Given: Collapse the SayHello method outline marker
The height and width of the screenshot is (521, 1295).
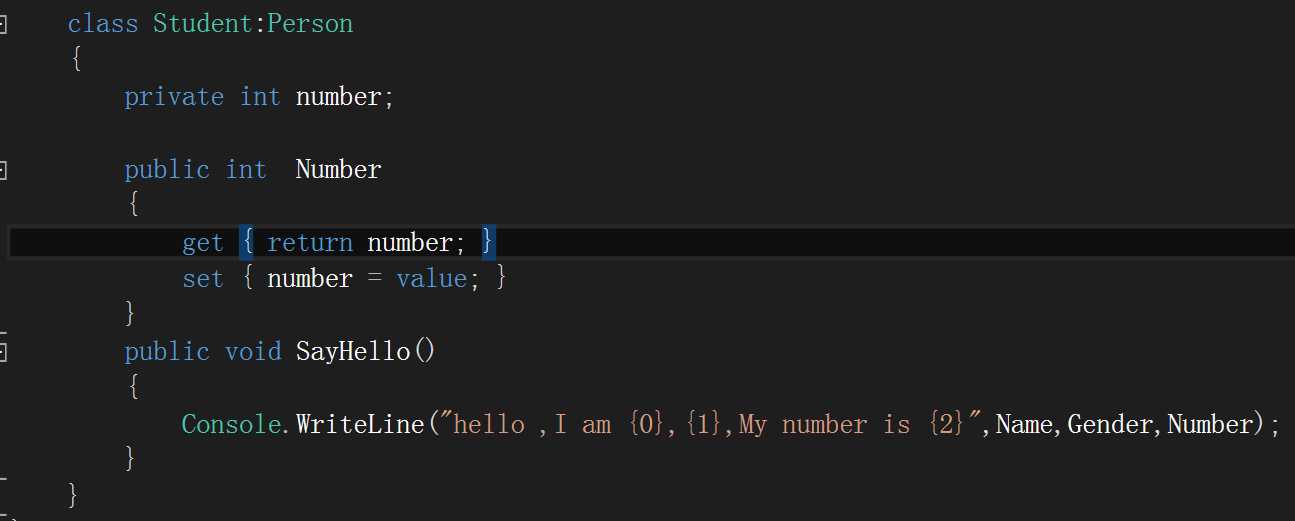Looking at the screenshot, I should click(x=2, y=352).
